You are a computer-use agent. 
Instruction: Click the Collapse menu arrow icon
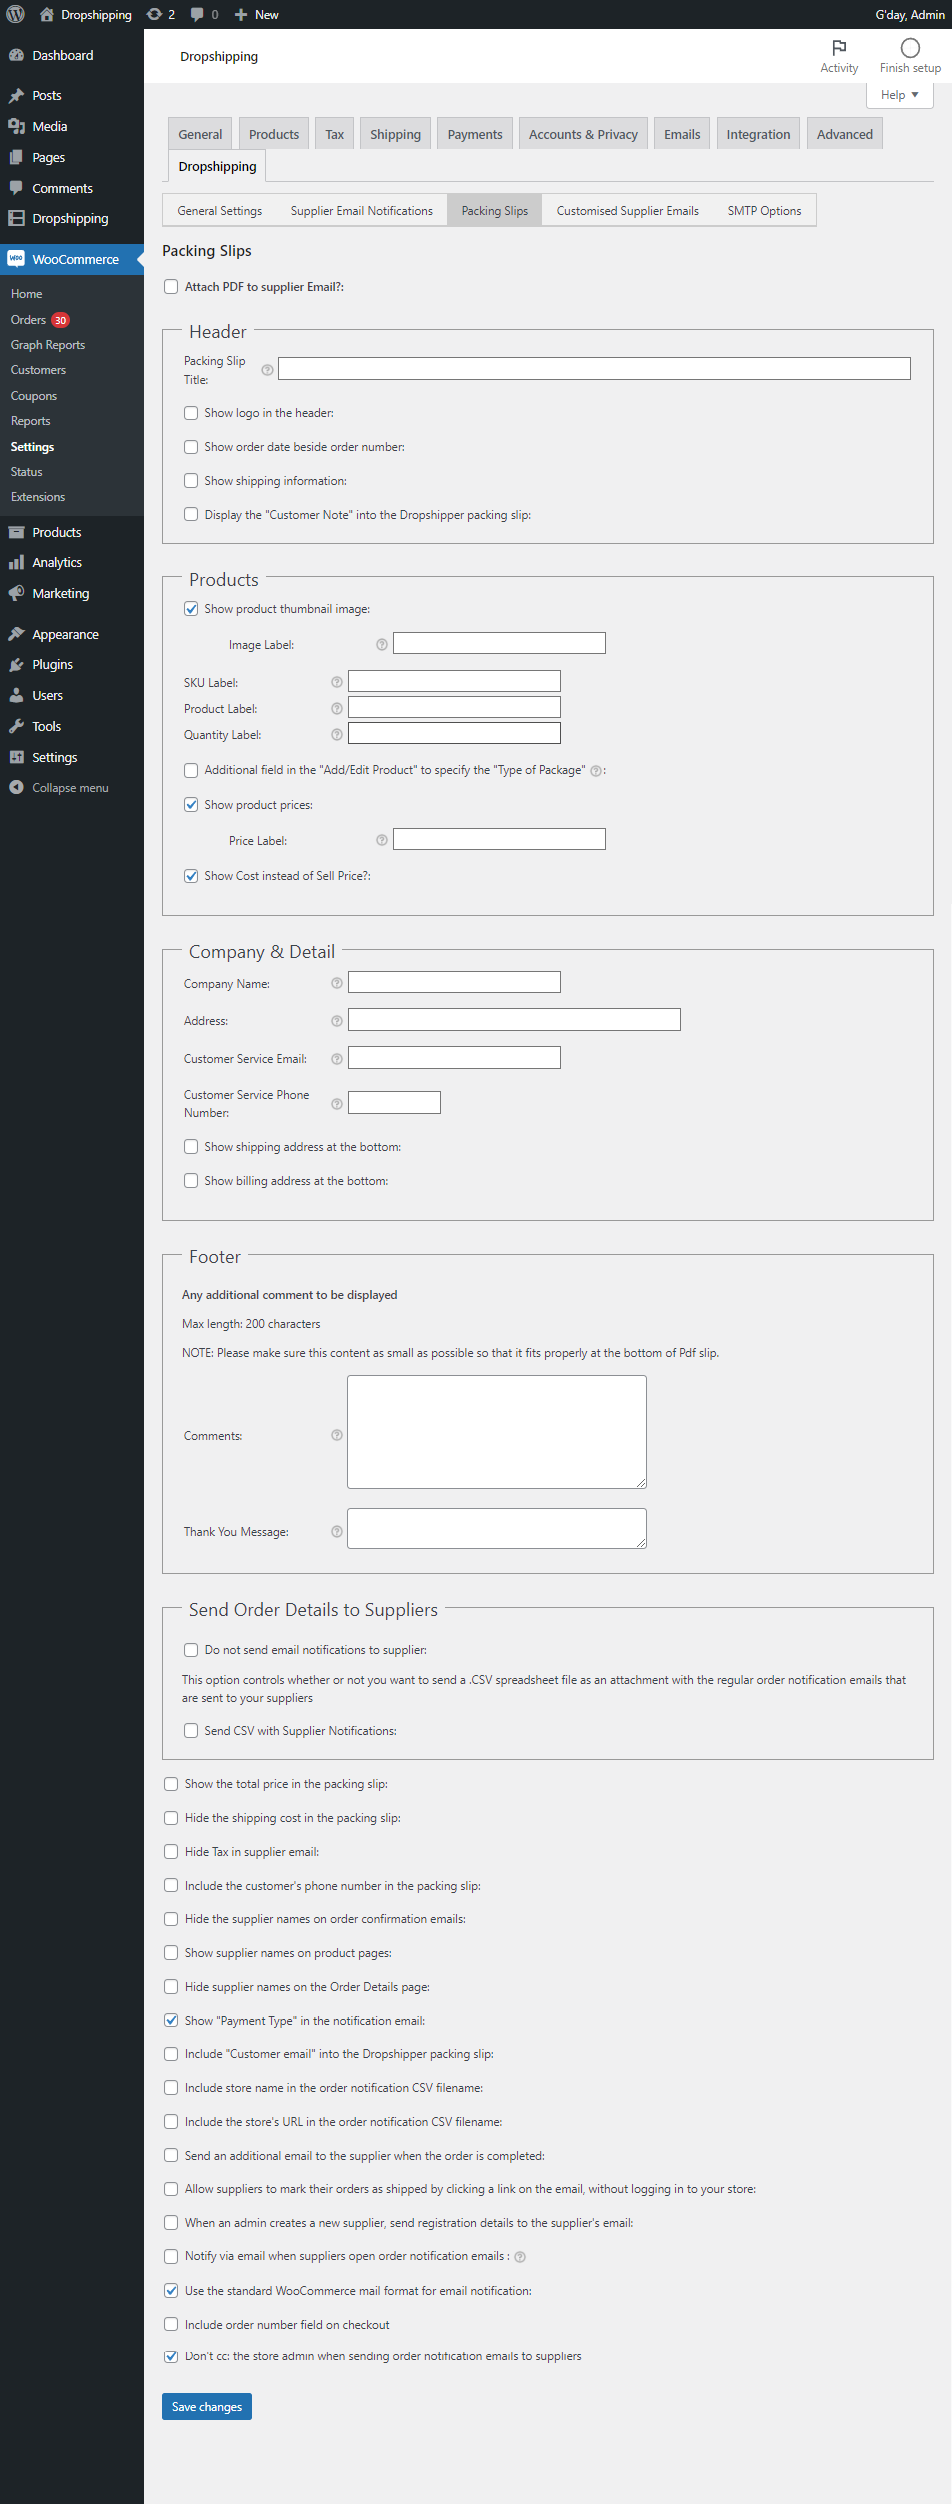pos(16,787)
